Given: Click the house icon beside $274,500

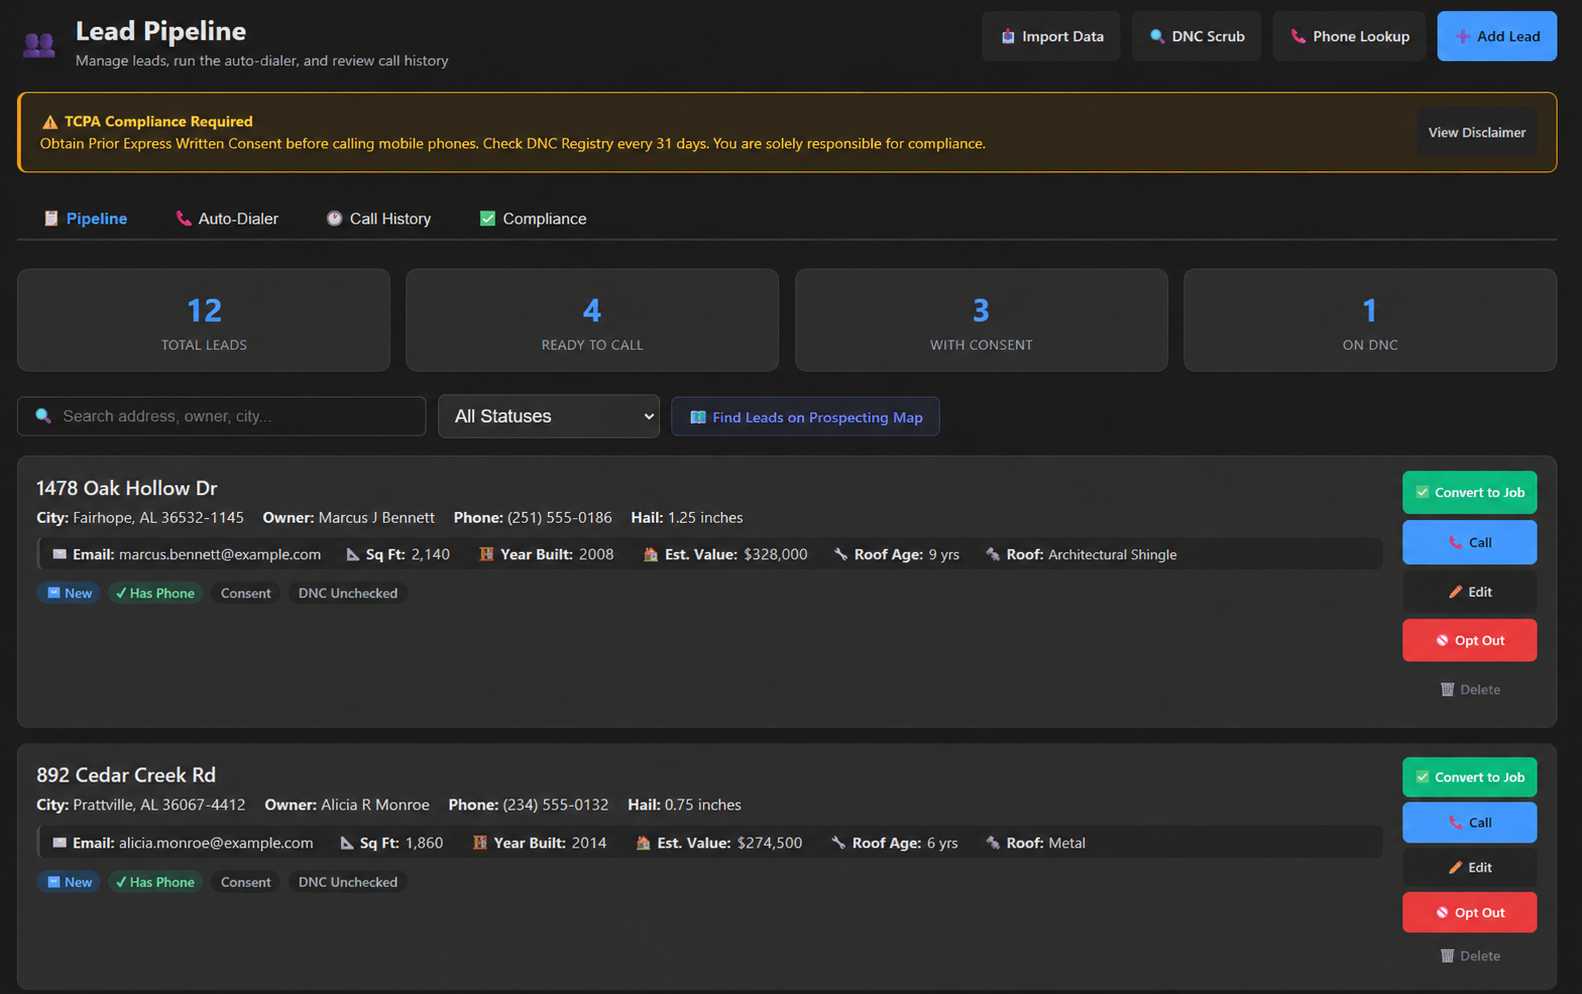Looking at the screenshot, I should 643,843.
